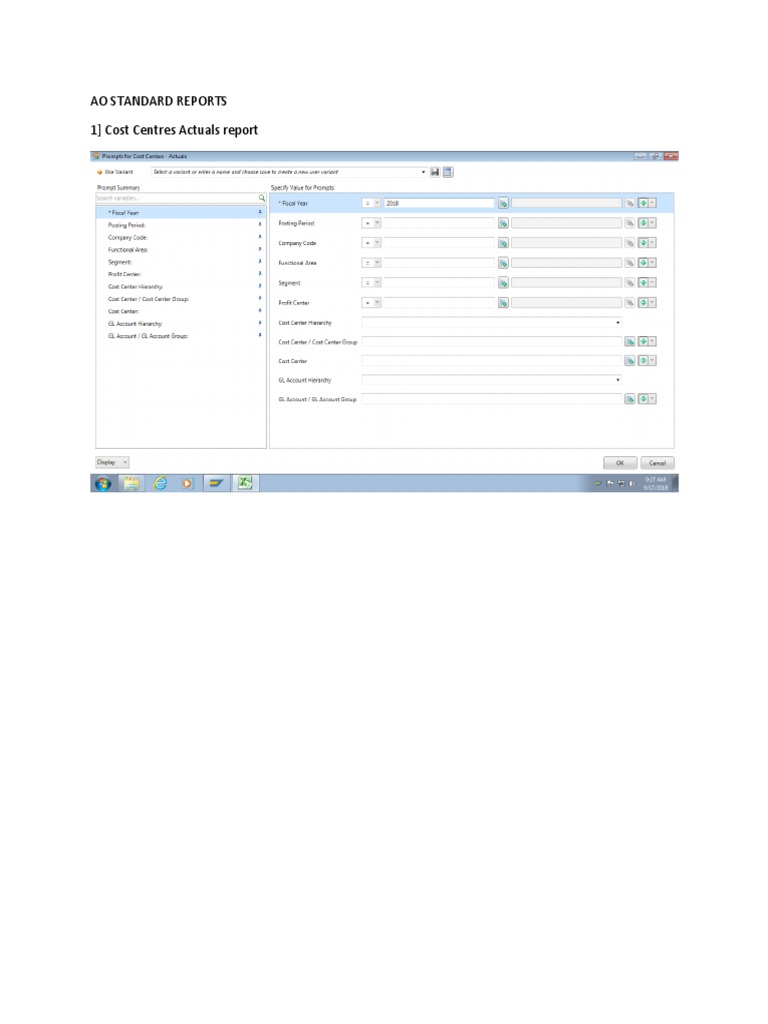Image resolution: width=768 pixels, height=1024 pixels.
Task: Add a line for the Cost Center field
Action: (x=643, y=360)
